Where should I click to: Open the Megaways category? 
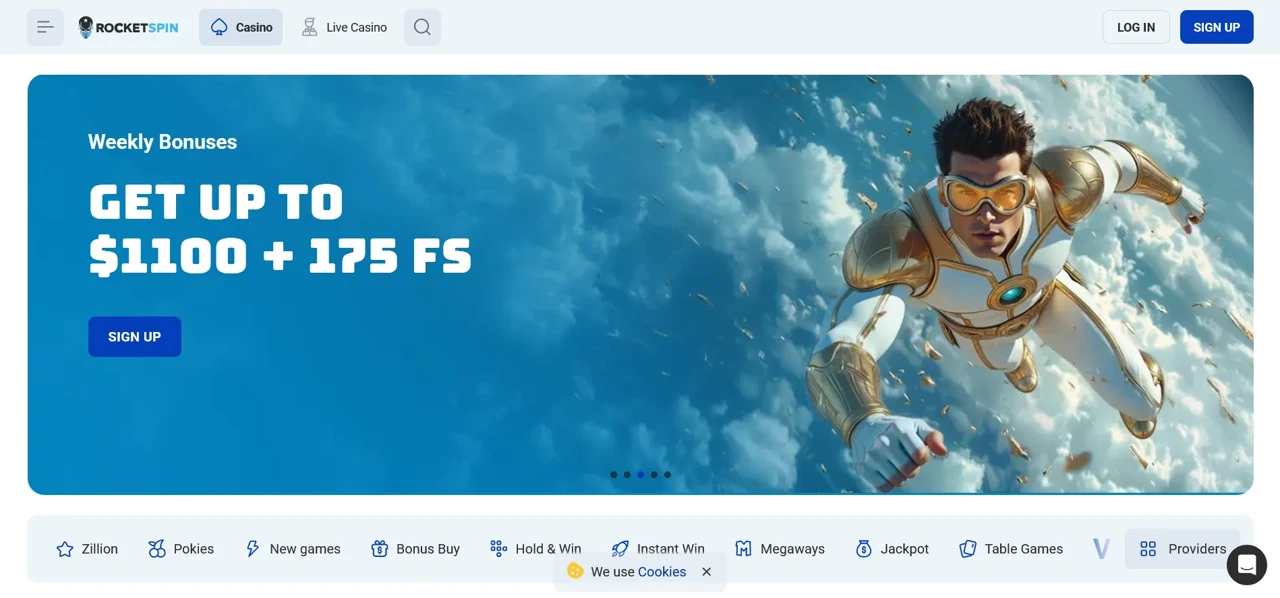point(780,549)
